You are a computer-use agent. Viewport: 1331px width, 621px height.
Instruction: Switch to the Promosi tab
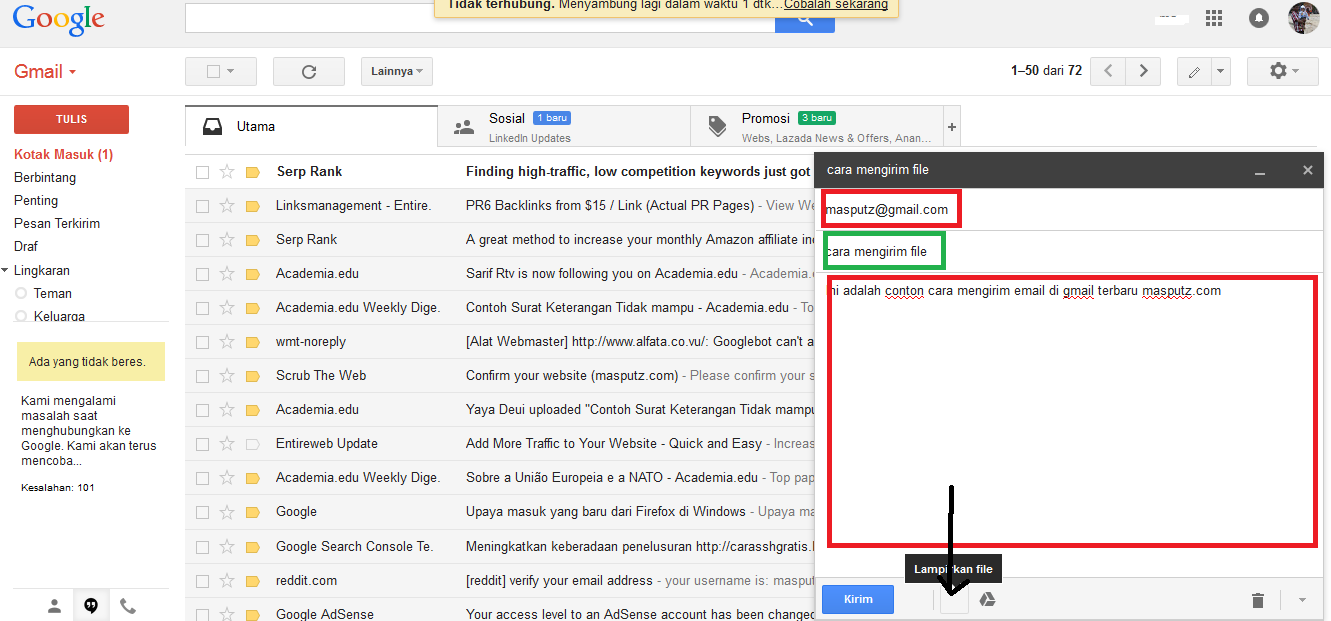pyautogui.click(x=816, y=127)
